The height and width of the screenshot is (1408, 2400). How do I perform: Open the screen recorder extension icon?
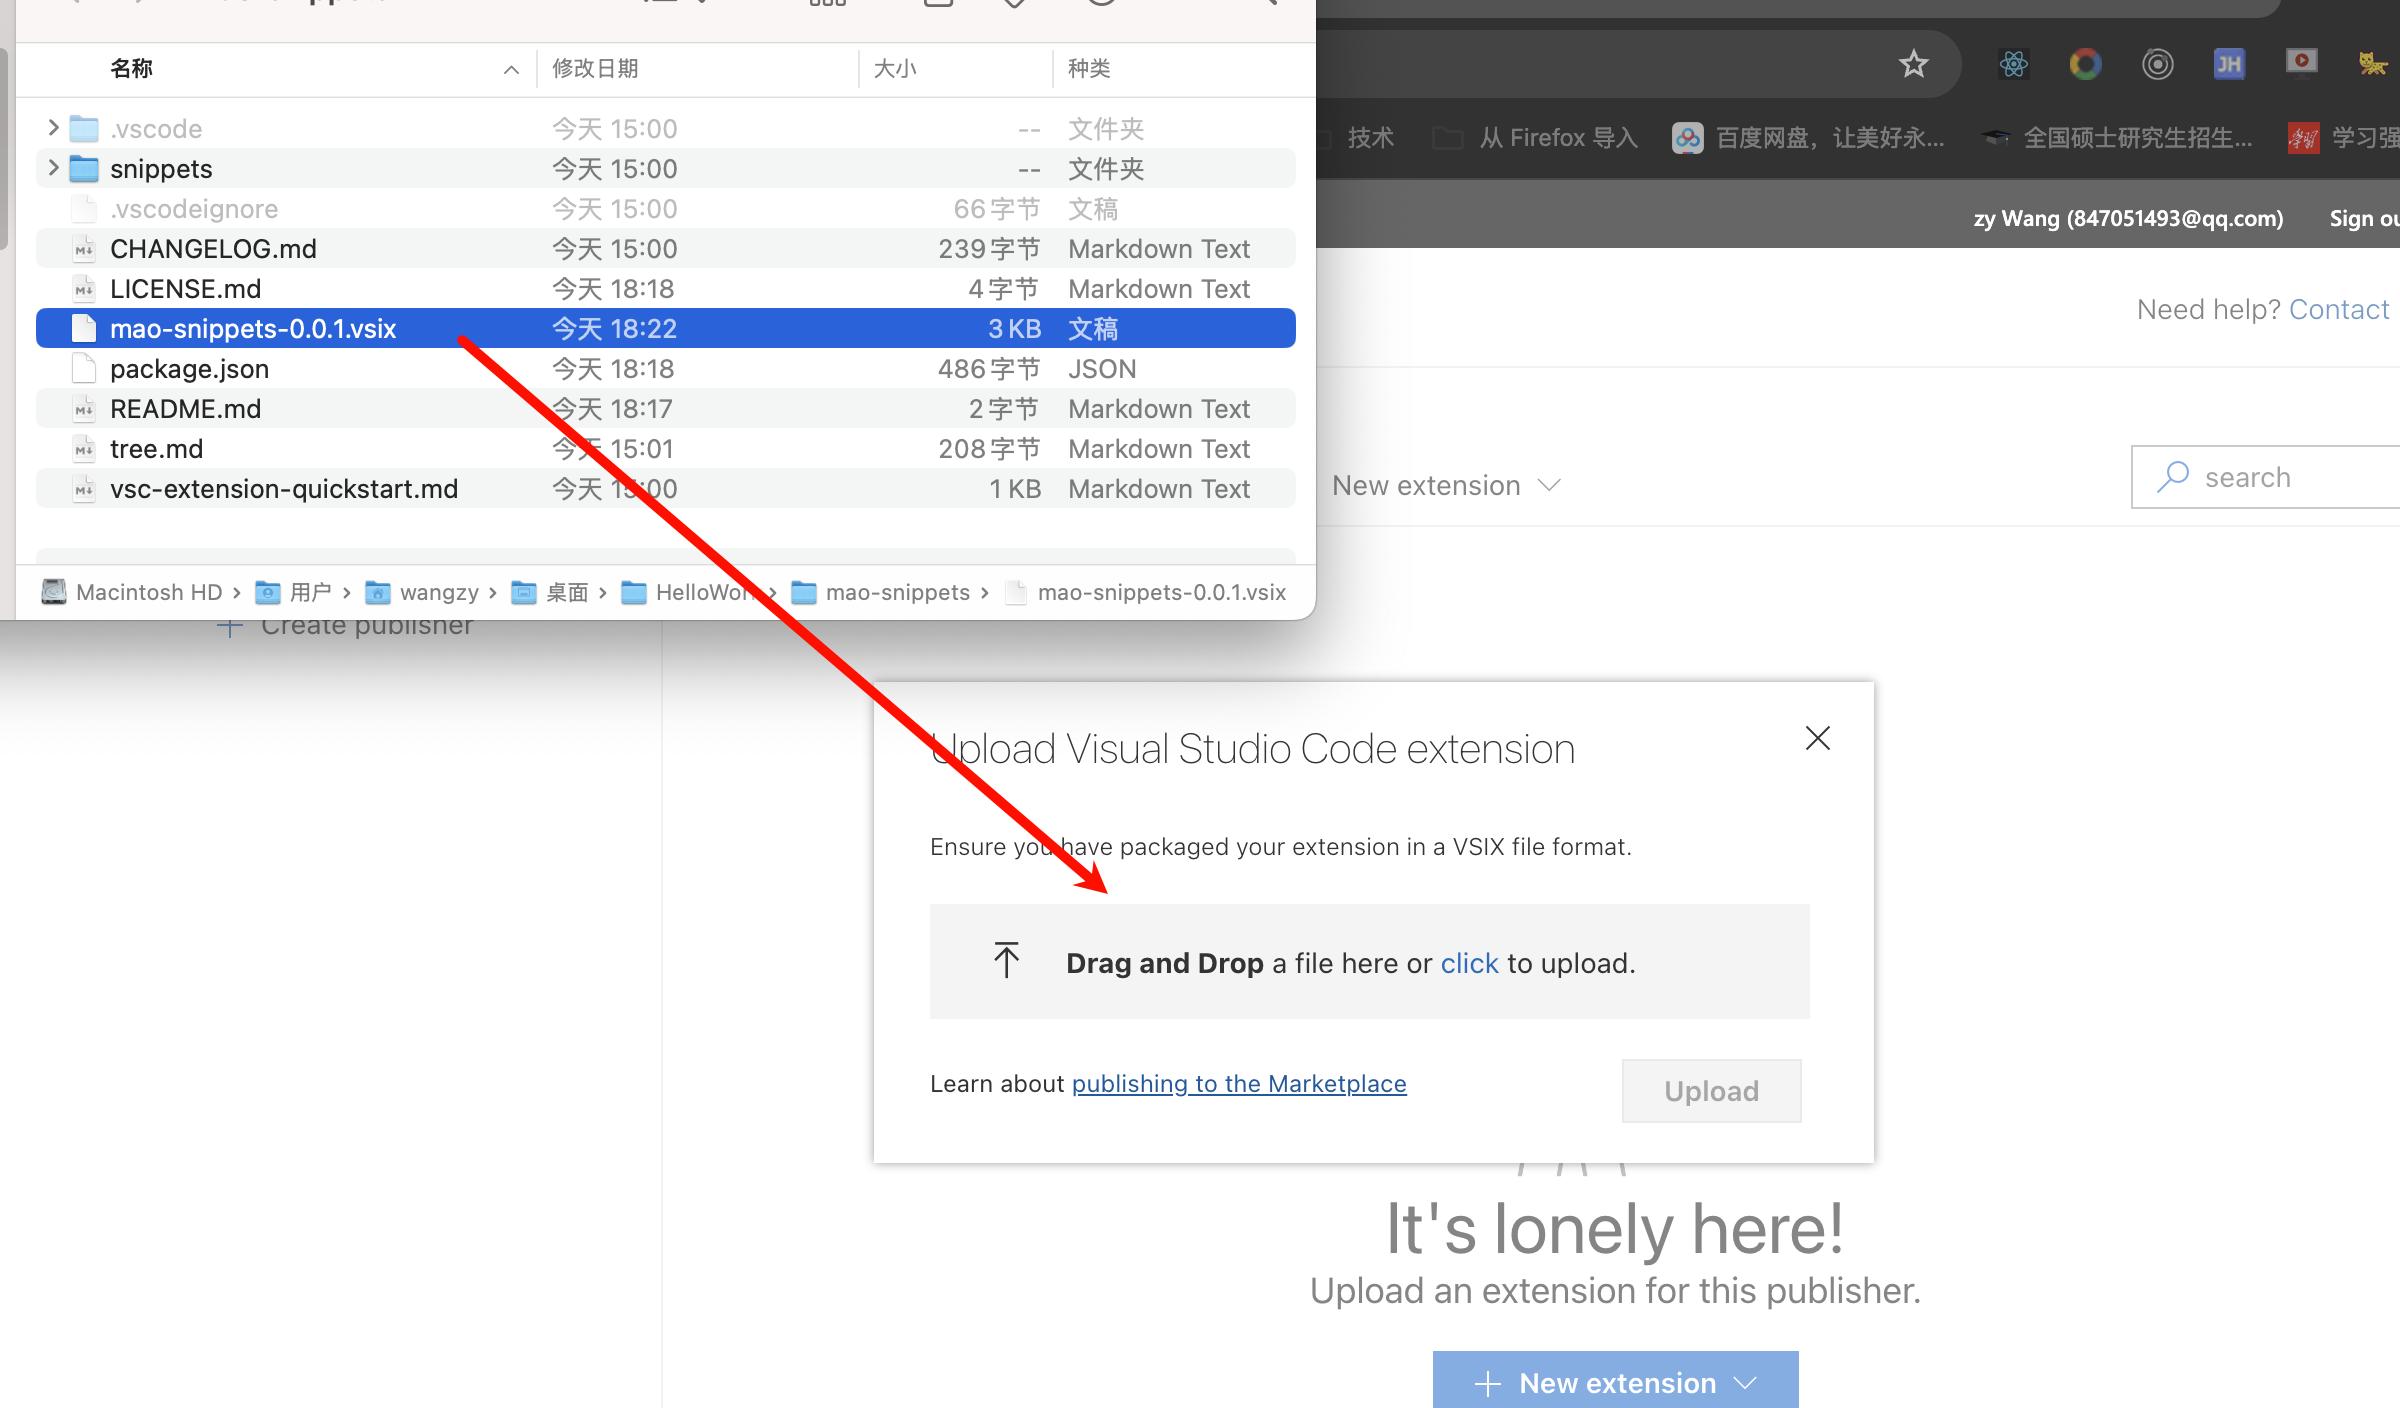(x=2301, y=62)
